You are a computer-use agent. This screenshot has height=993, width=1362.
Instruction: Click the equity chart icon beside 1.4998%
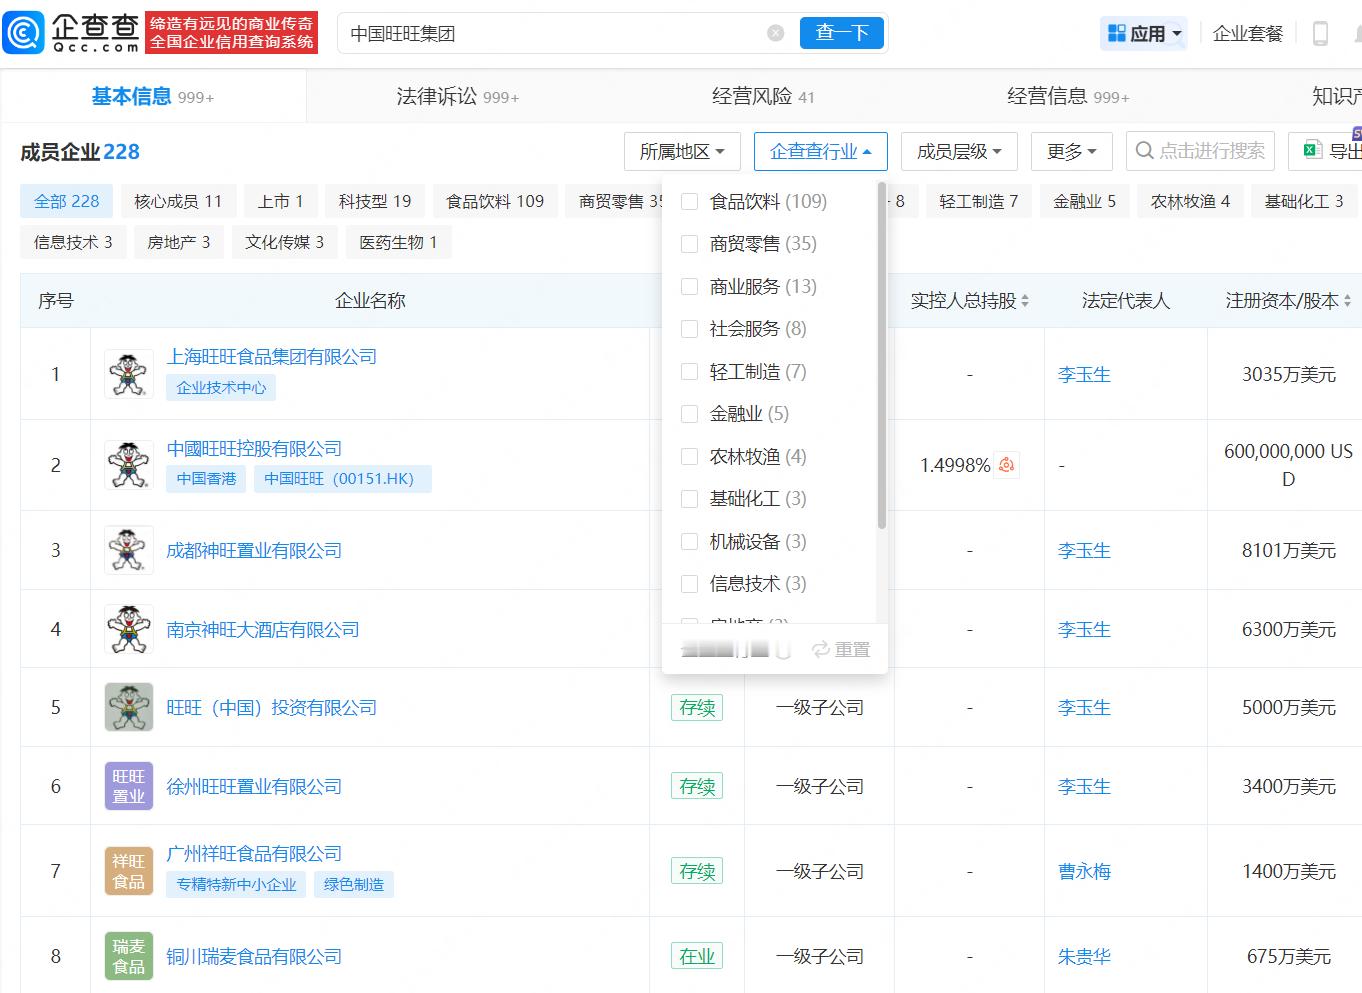pos(1007,465)
